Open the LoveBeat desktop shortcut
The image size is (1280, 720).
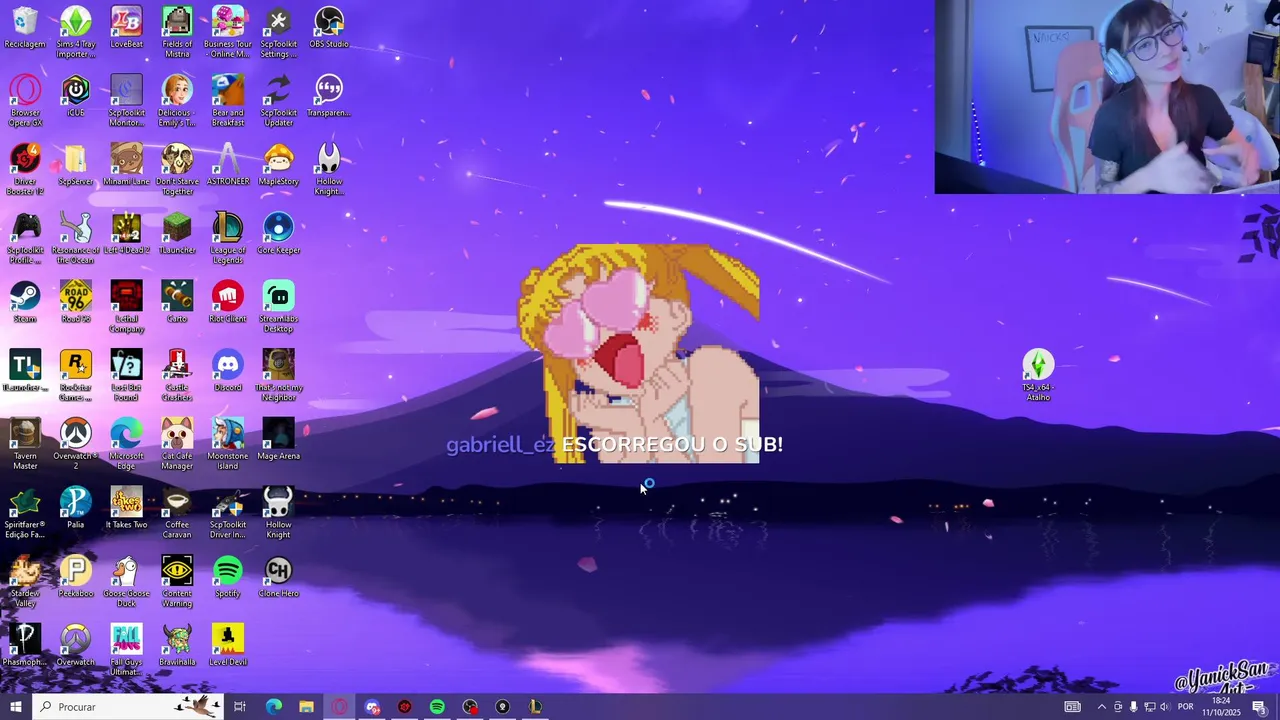coord(126,28)
